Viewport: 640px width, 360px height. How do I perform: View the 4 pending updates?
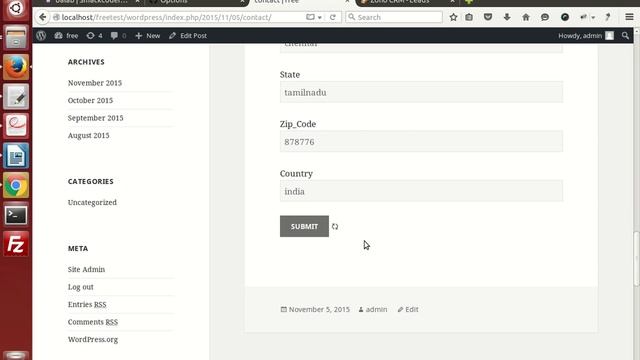(94, 36)
